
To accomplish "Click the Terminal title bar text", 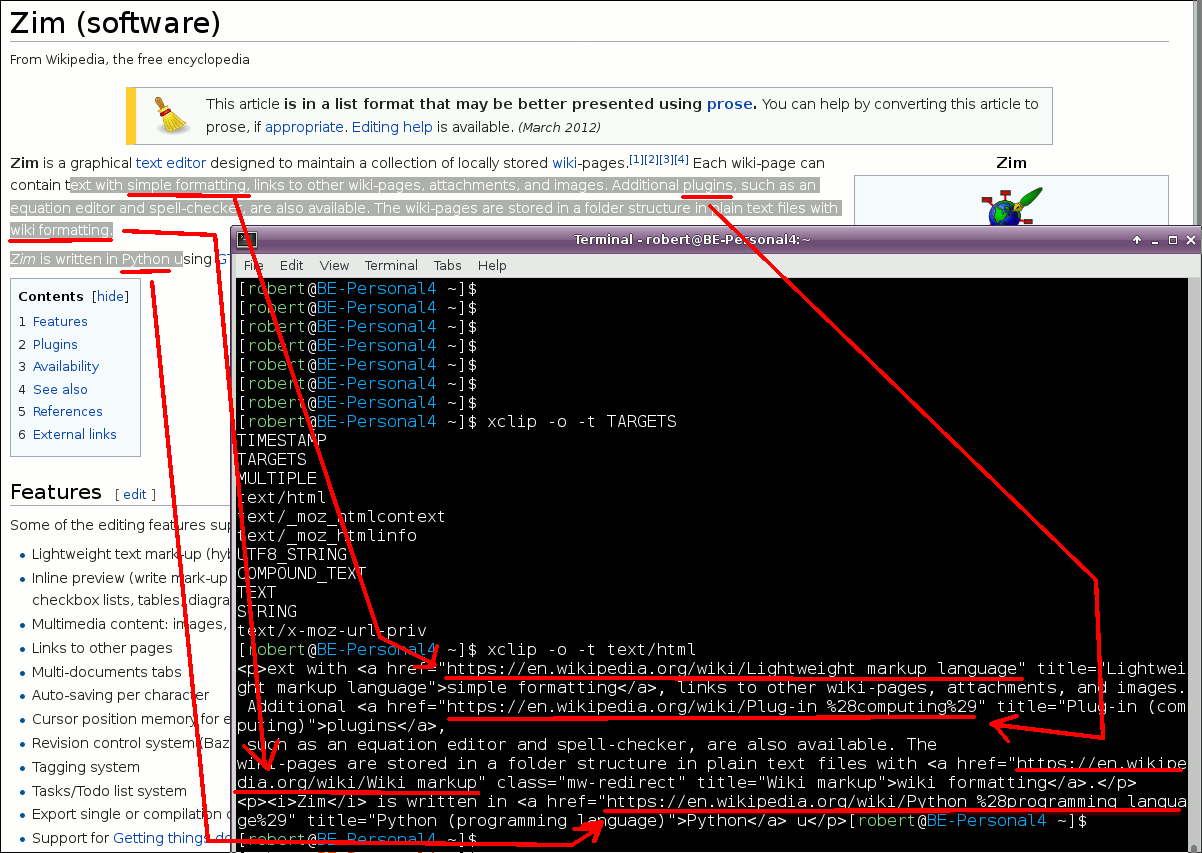I will [692, 240].
